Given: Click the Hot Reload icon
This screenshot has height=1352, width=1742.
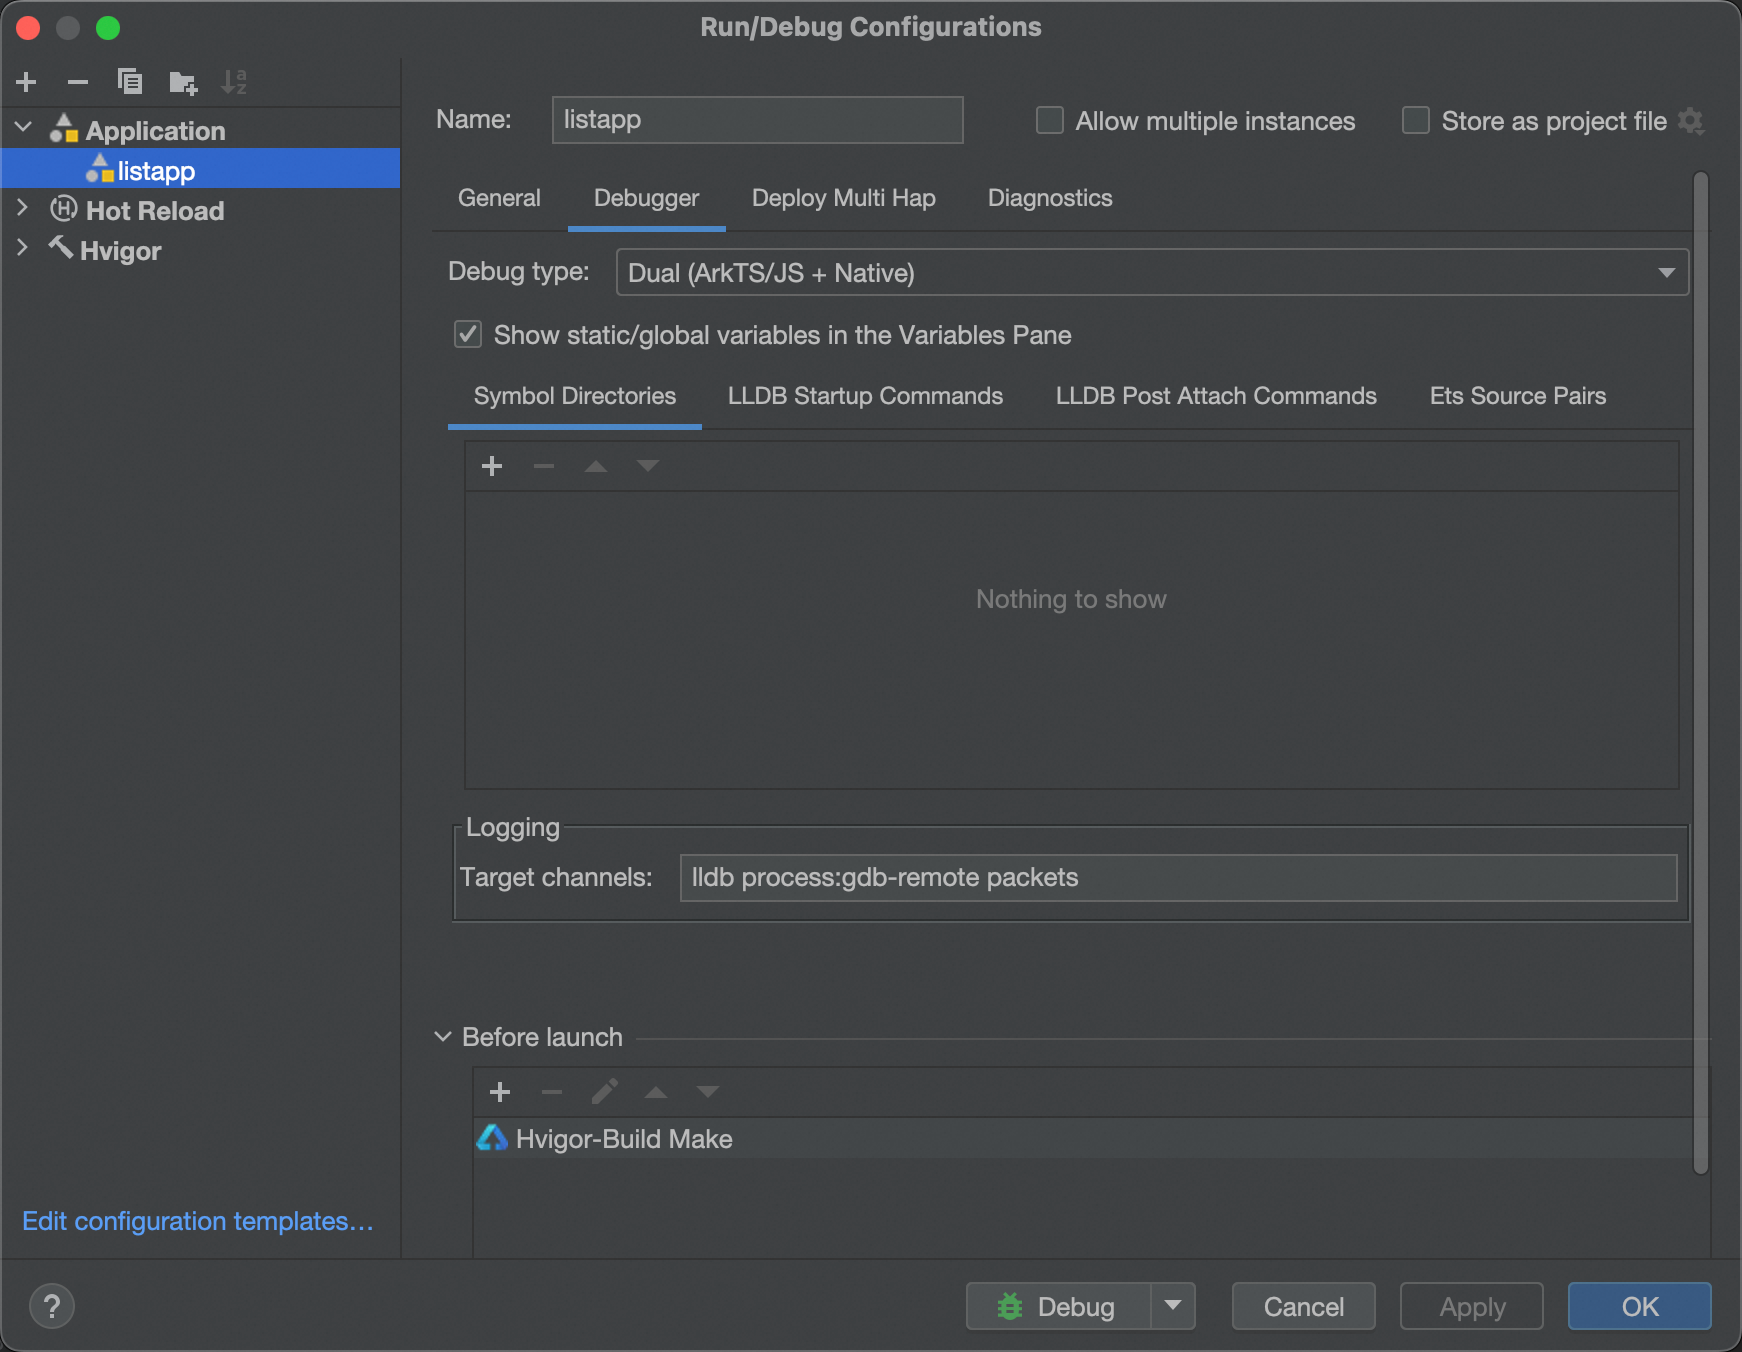Looking at the screenshot, I should pos(64,209).
